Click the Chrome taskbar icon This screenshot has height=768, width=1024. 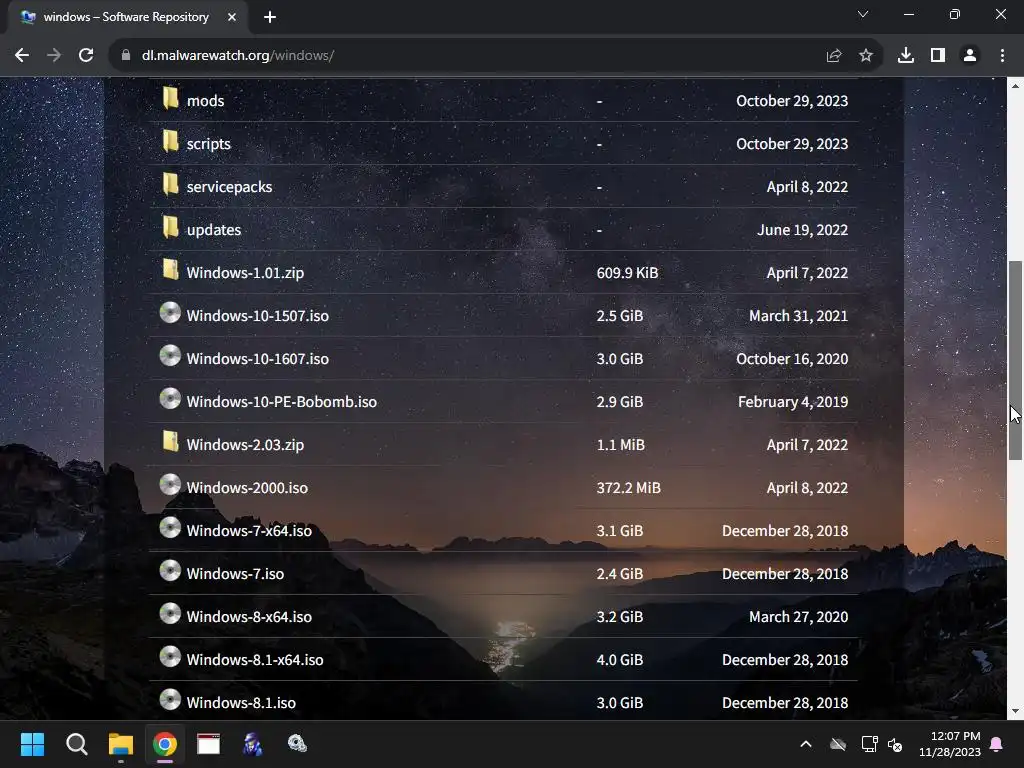(165, 744)
